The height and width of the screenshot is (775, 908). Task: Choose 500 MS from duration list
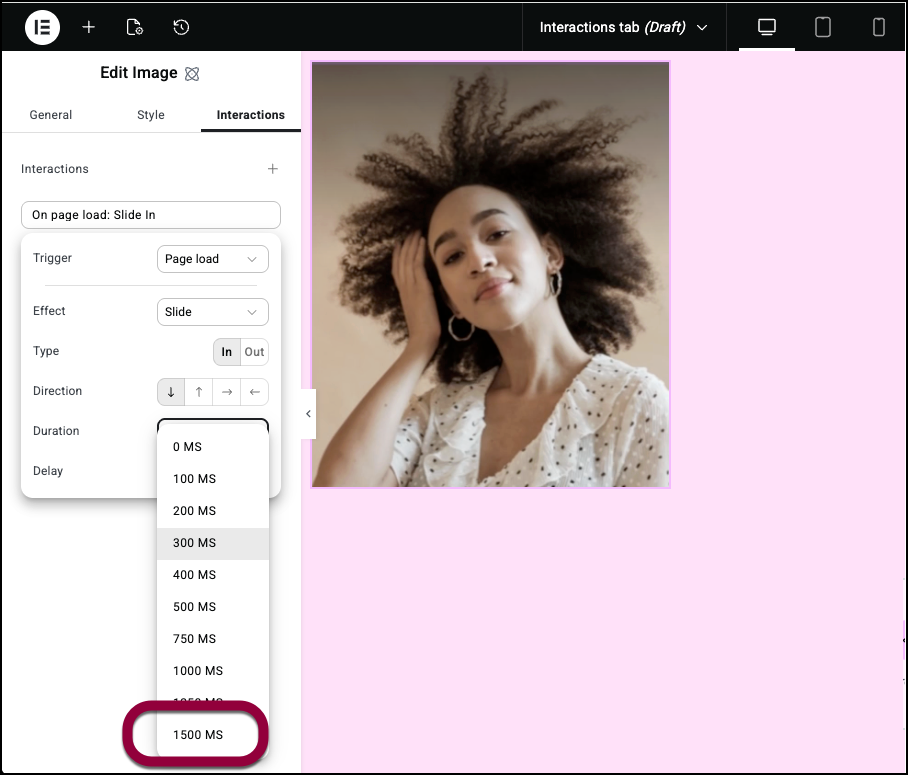coord(194,607)
